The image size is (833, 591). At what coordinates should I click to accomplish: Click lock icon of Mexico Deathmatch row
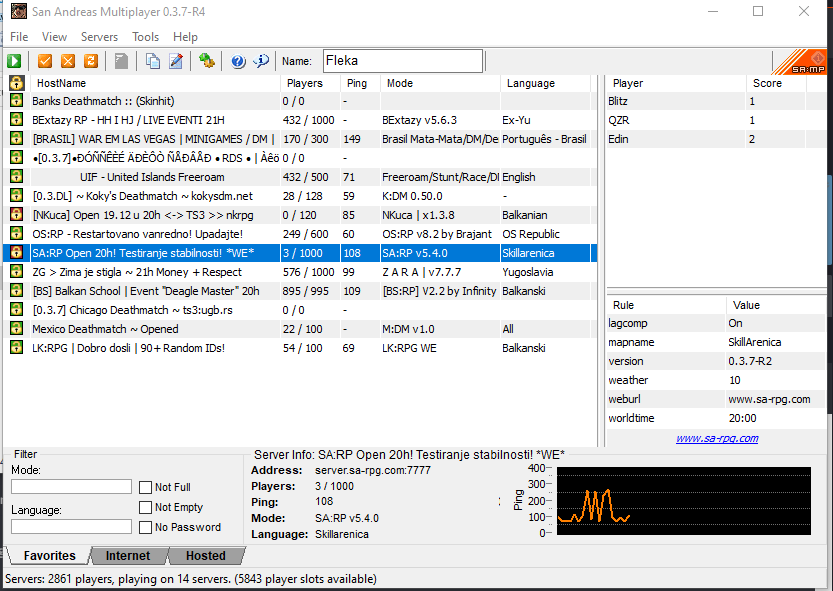click(x=16, y=328)
